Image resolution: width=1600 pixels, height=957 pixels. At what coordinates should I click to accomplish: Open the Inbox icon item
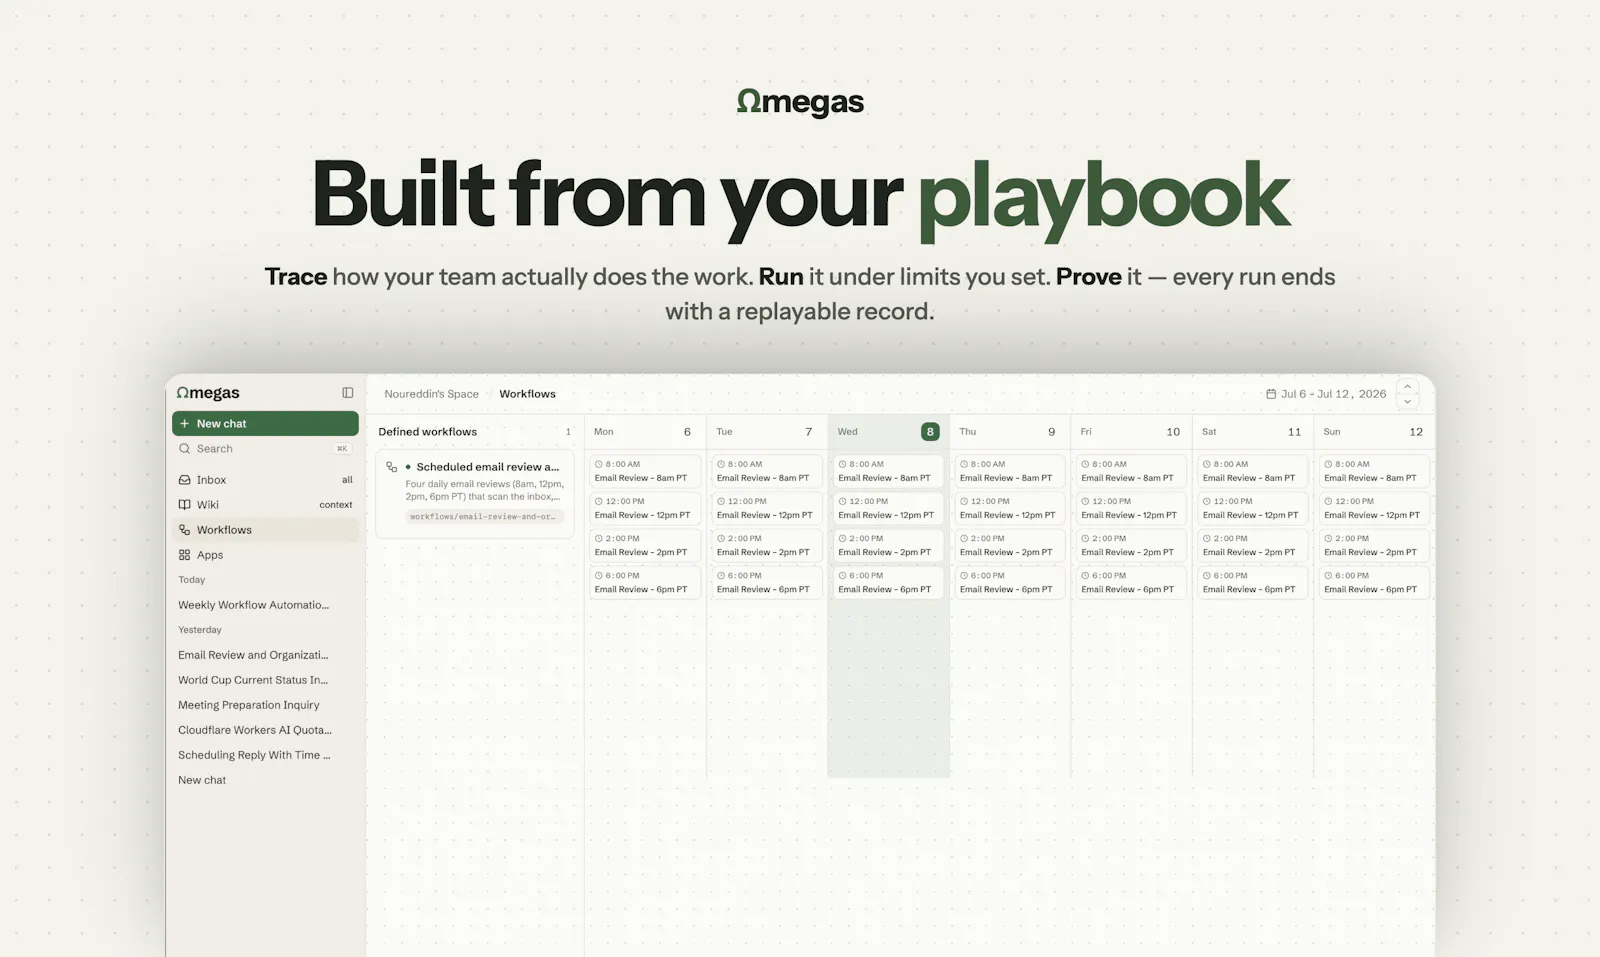pos(184,480)
